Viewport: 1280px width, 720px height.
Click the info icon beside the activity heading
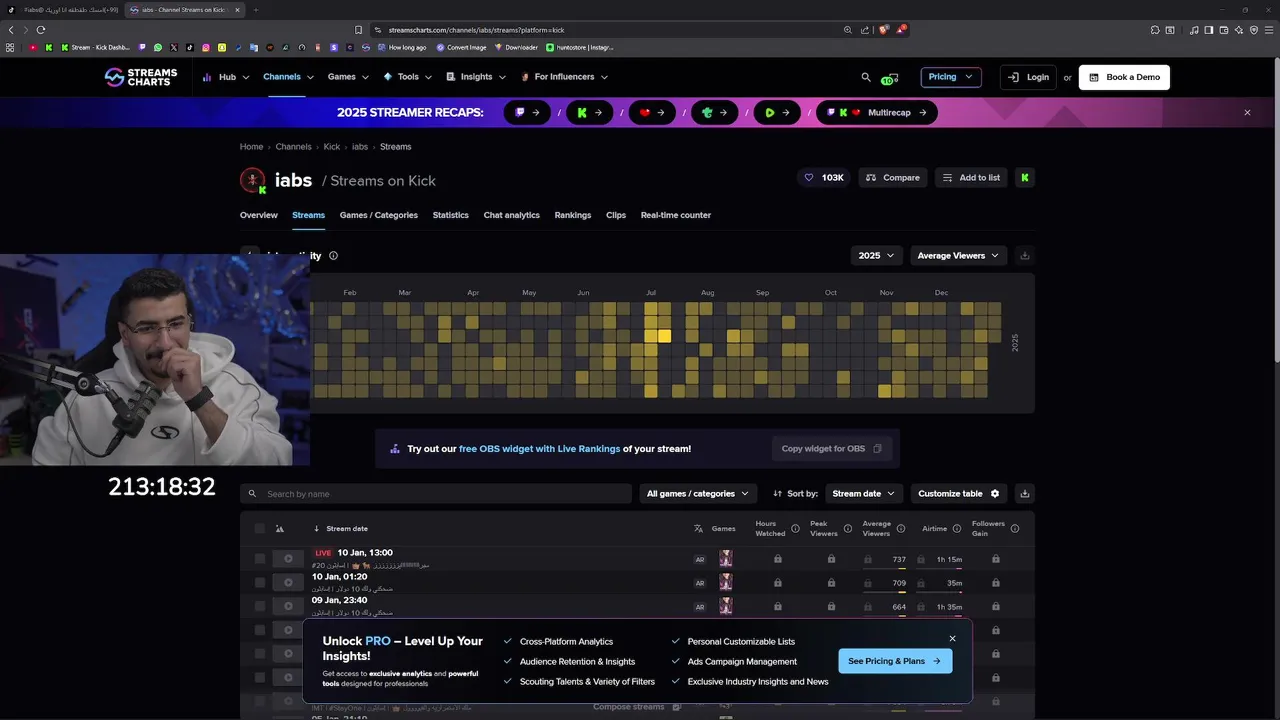[x=333, y=256]
